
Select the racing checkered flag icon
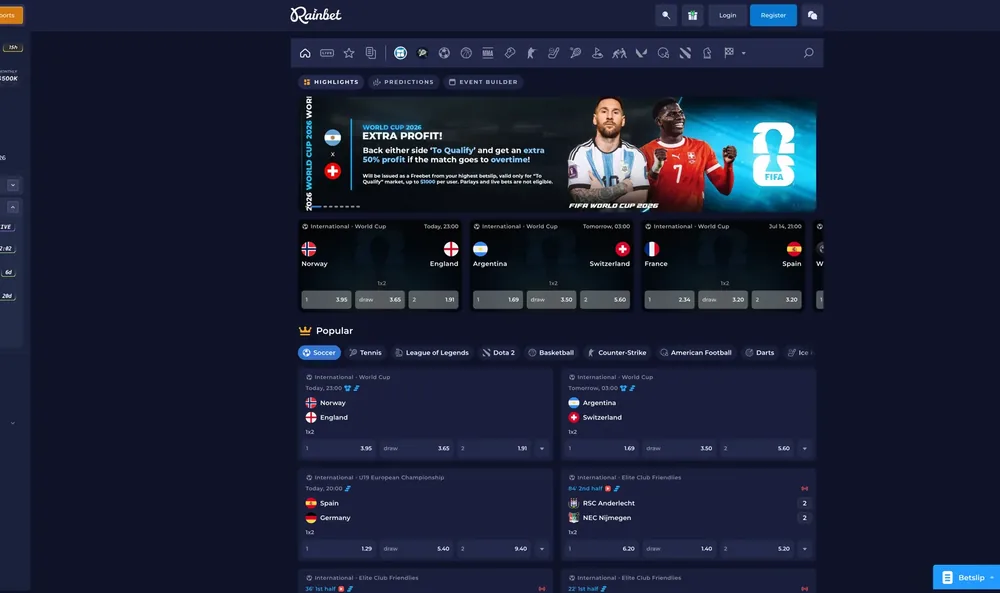729,53
